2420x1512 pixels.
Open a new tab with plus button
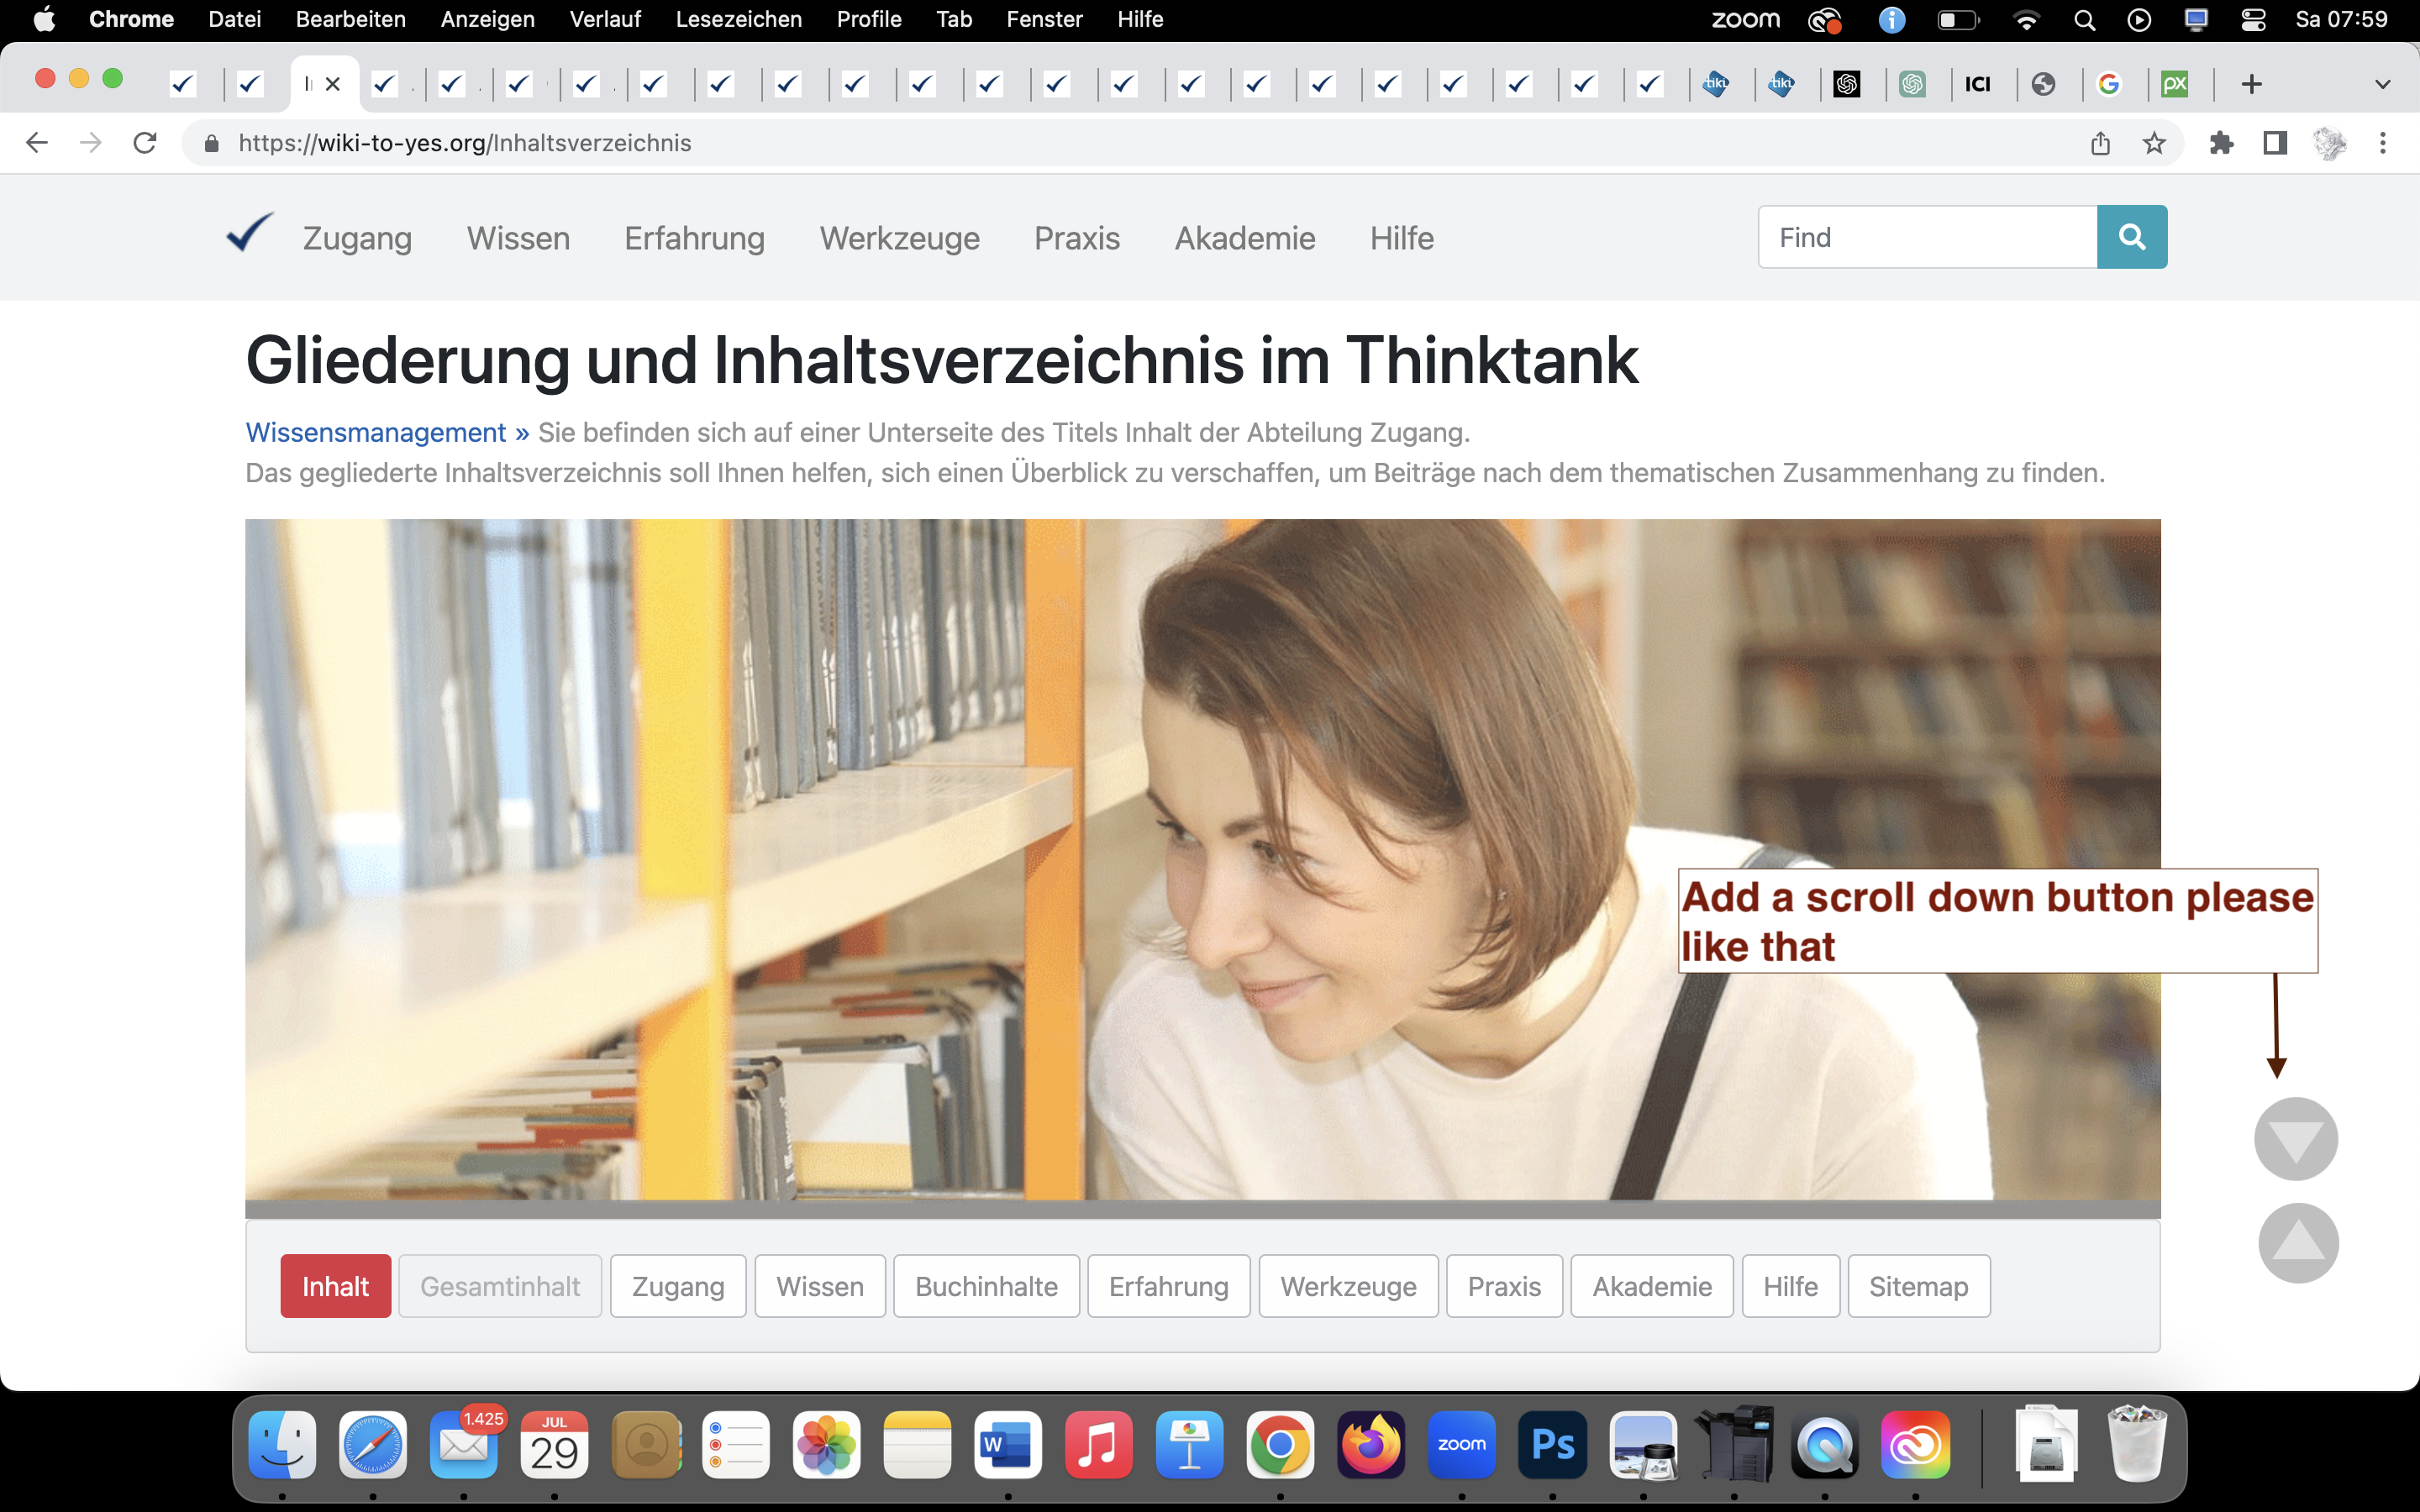2251,84
